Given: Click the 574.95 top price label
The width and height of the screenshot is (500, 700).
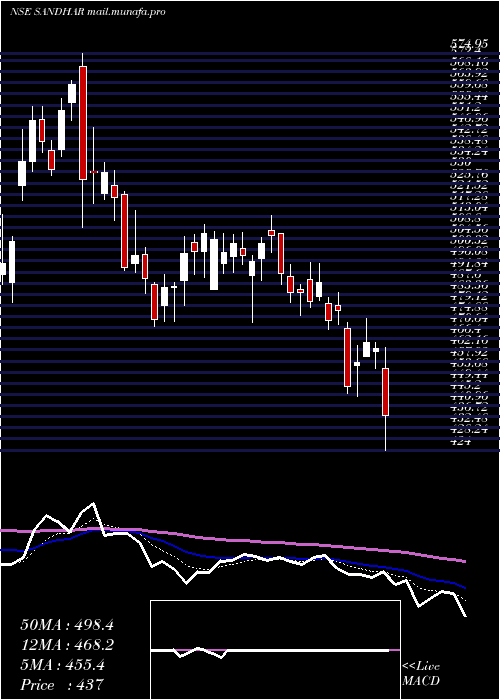Looking at the screenshot, I should pos(468,45).
